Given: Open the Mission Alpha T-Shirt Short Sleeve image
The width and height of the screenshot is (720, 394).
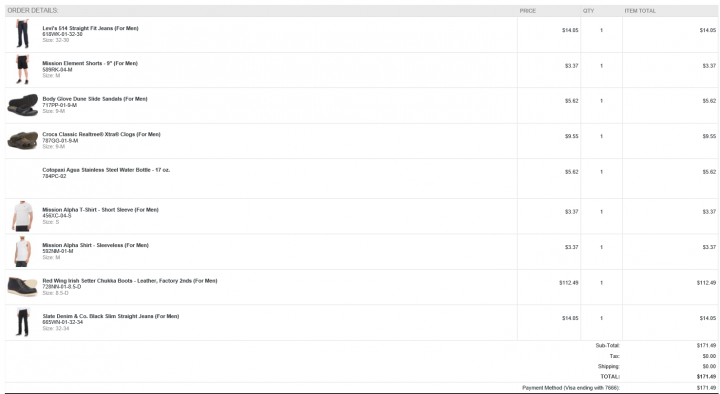Looking at the screenshot, I should [22, 216].
